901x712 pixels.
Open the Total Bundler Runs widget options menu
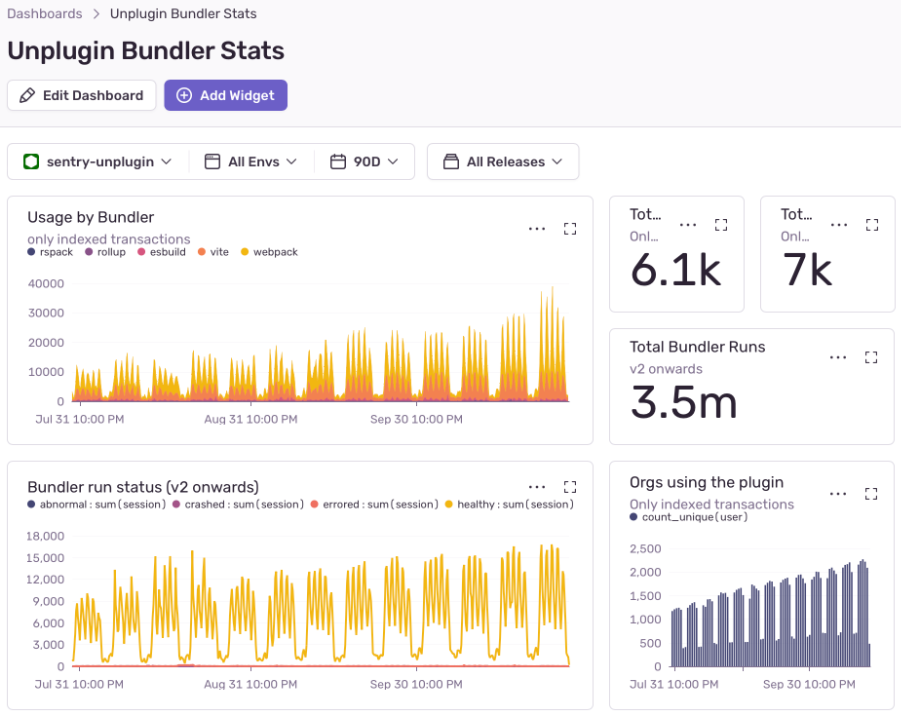pyautogui.click(x=838, y=357)
